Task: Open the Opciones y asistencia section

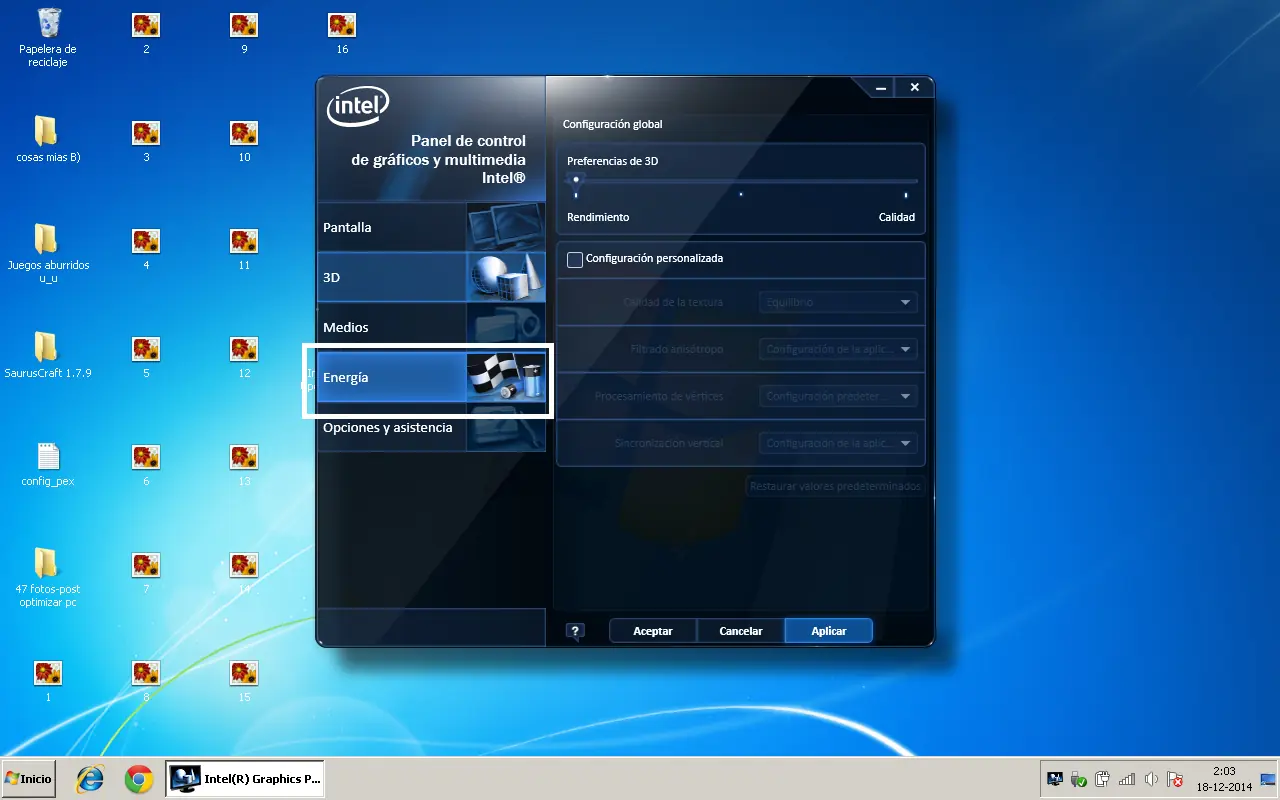Action: pyautogui.click(x=431, y=427)
